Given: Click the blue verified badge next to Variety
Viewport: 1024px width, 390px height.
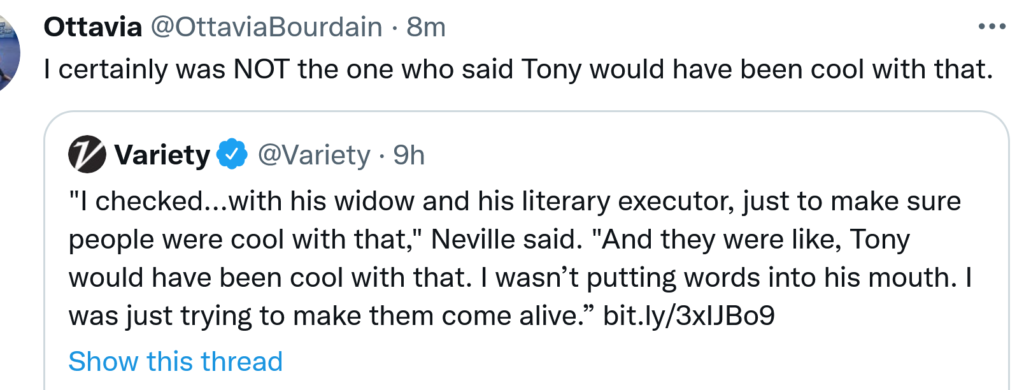Looking at the screenshot, I should pyautogui.click(x=231, y=155).
